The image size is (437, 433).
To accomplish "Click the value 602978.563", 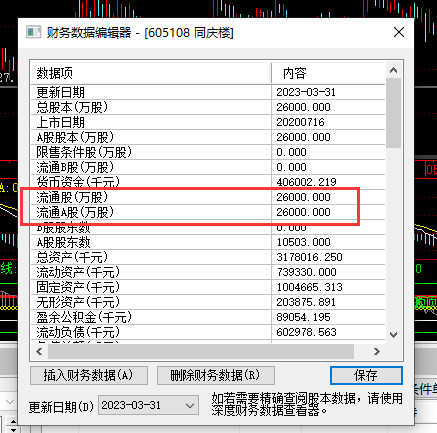I will 306,332.
